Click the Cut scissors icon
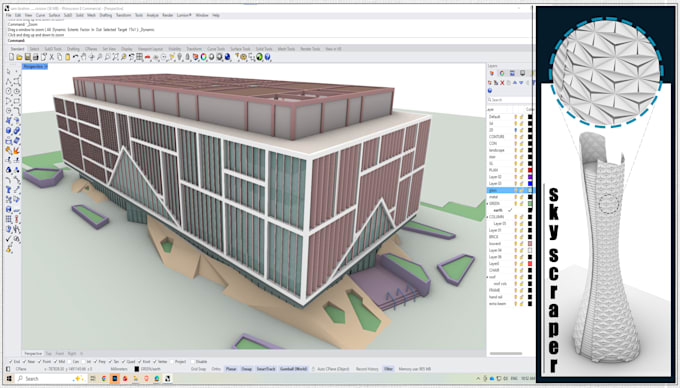Image resolution: width=680 pixels, height=388 pixels. pyautogui.click(x=51, y=57)
